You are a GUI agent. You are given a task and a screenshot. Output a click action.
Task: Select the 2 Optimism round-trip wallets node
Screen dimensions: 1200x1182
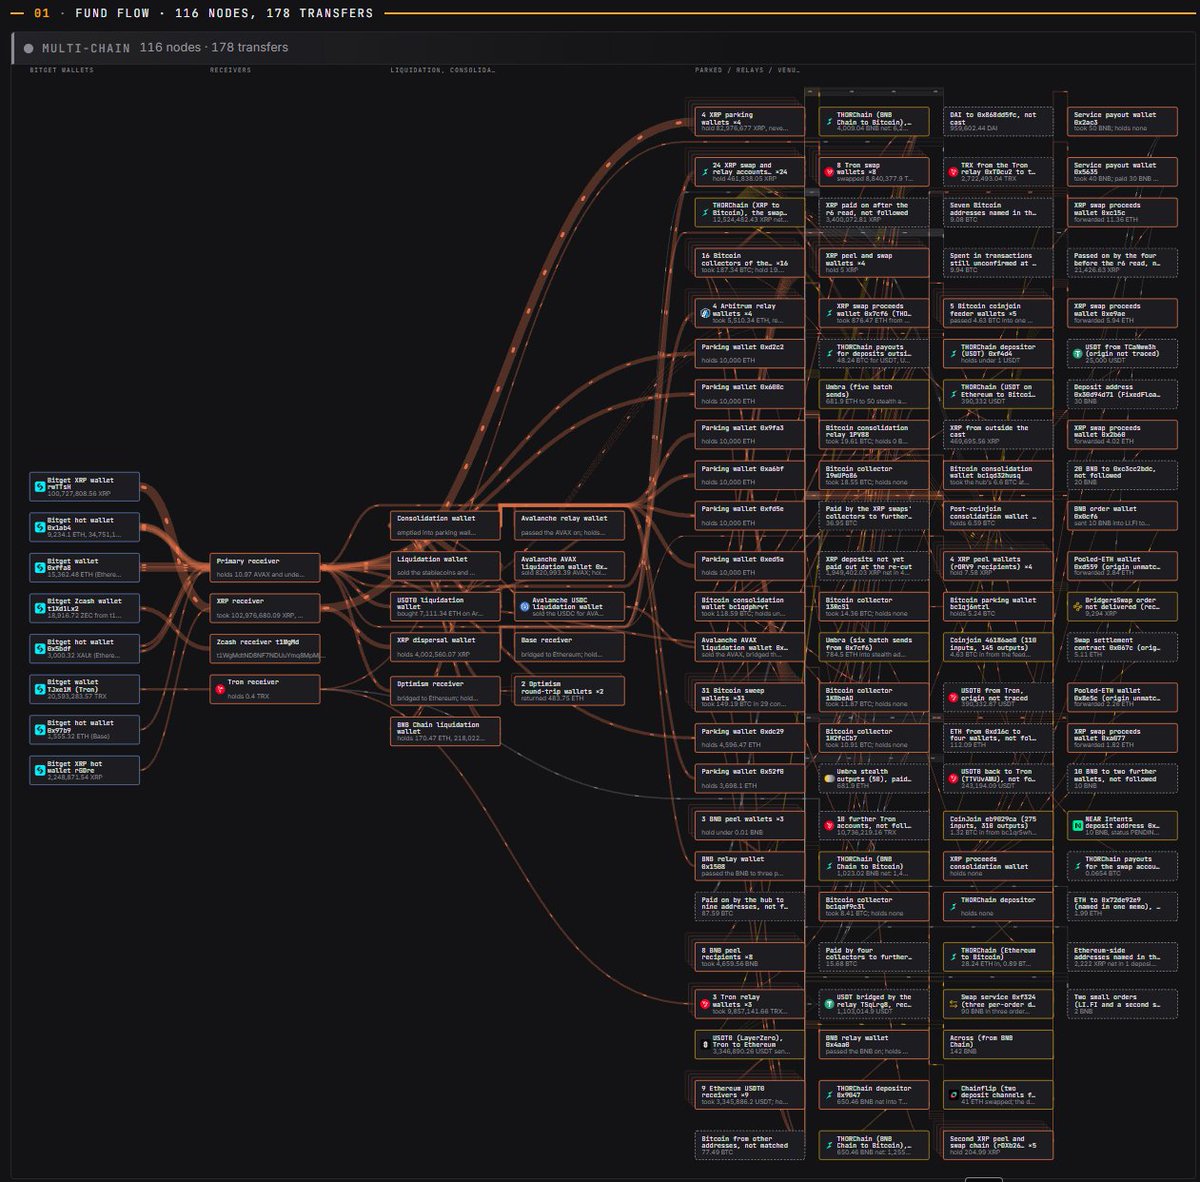pos(569,691)
